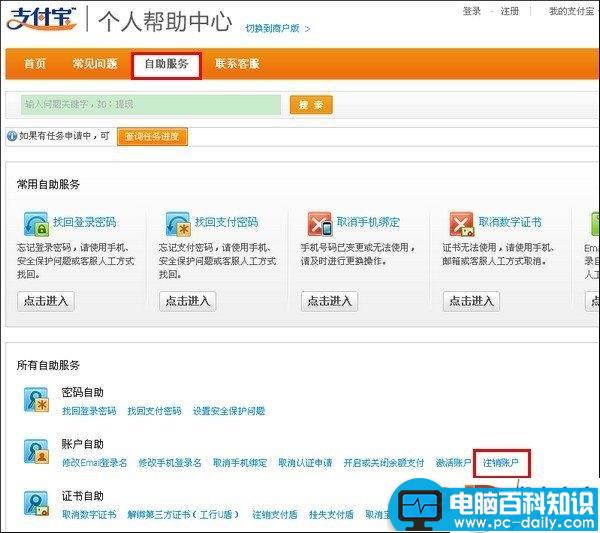Click the 取消手机绑定 phone icon
The width and height of the screenshot is (600, 533).
320,224
